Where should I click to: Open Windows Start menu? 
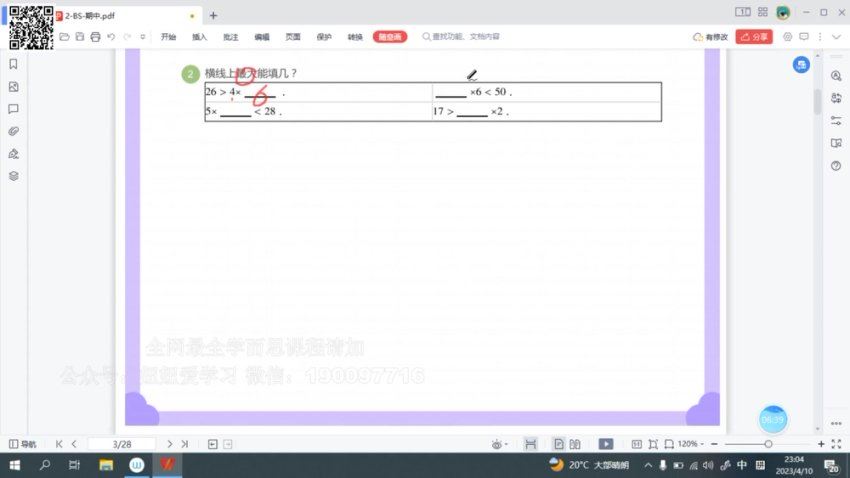click(x=15, y=465)
